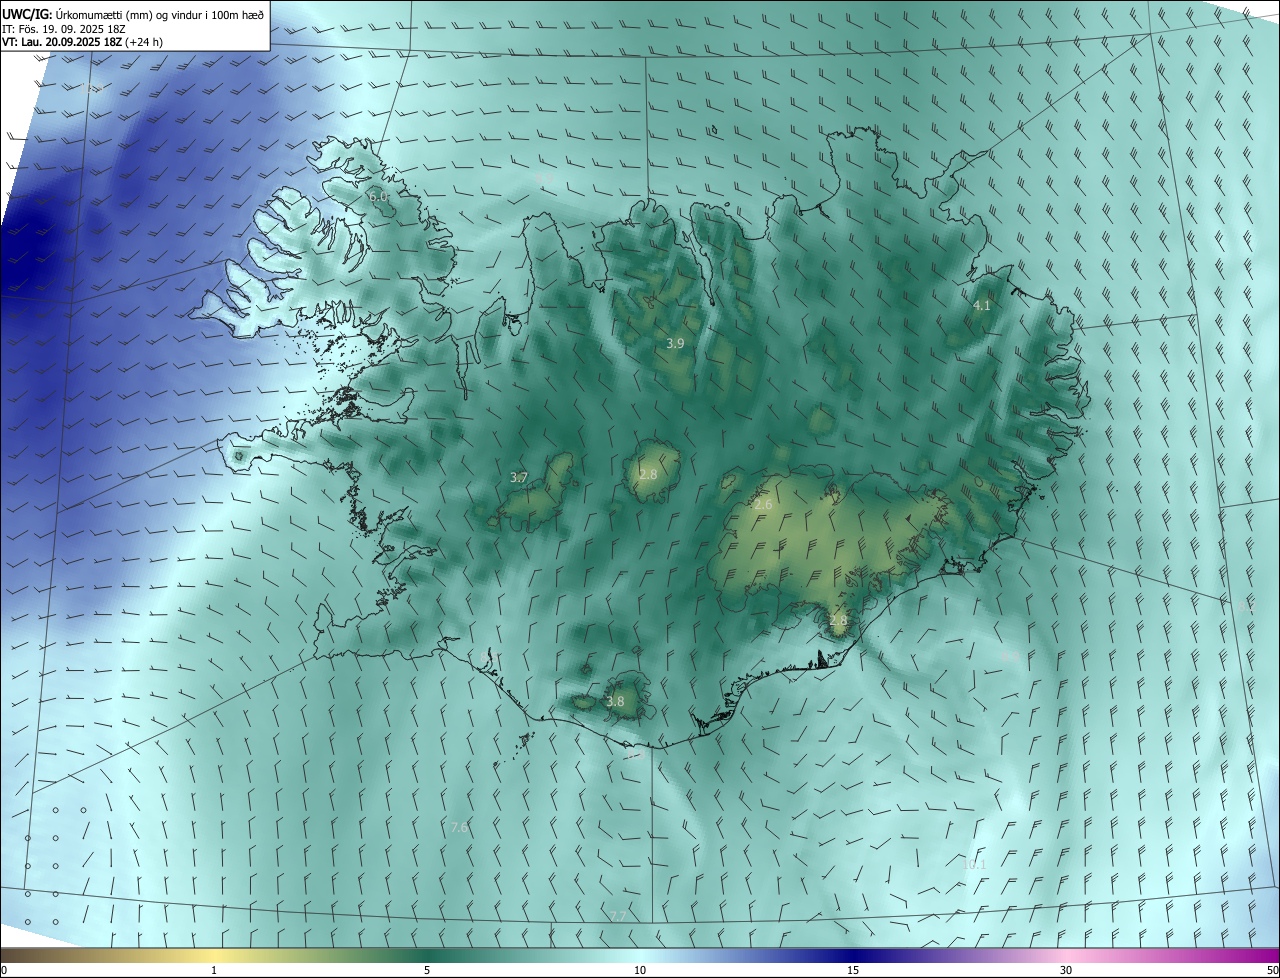Click the 10.1 value over the southeast ocean
1280x978 pixels.
click(974, 864)
